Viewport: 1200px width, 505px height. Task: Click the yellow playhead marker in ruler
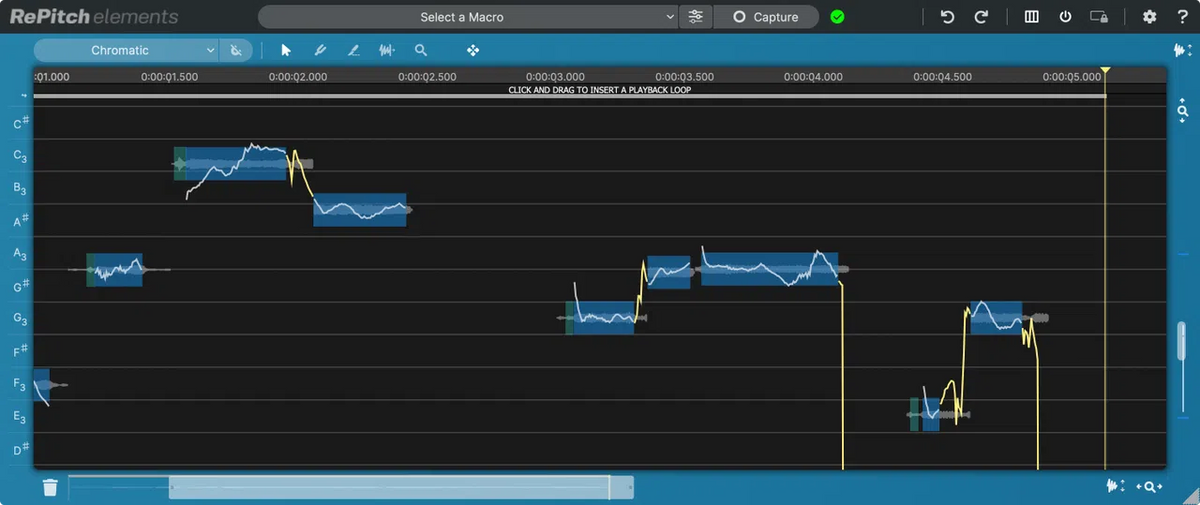pyautogui.click(x=1105, y=71)
